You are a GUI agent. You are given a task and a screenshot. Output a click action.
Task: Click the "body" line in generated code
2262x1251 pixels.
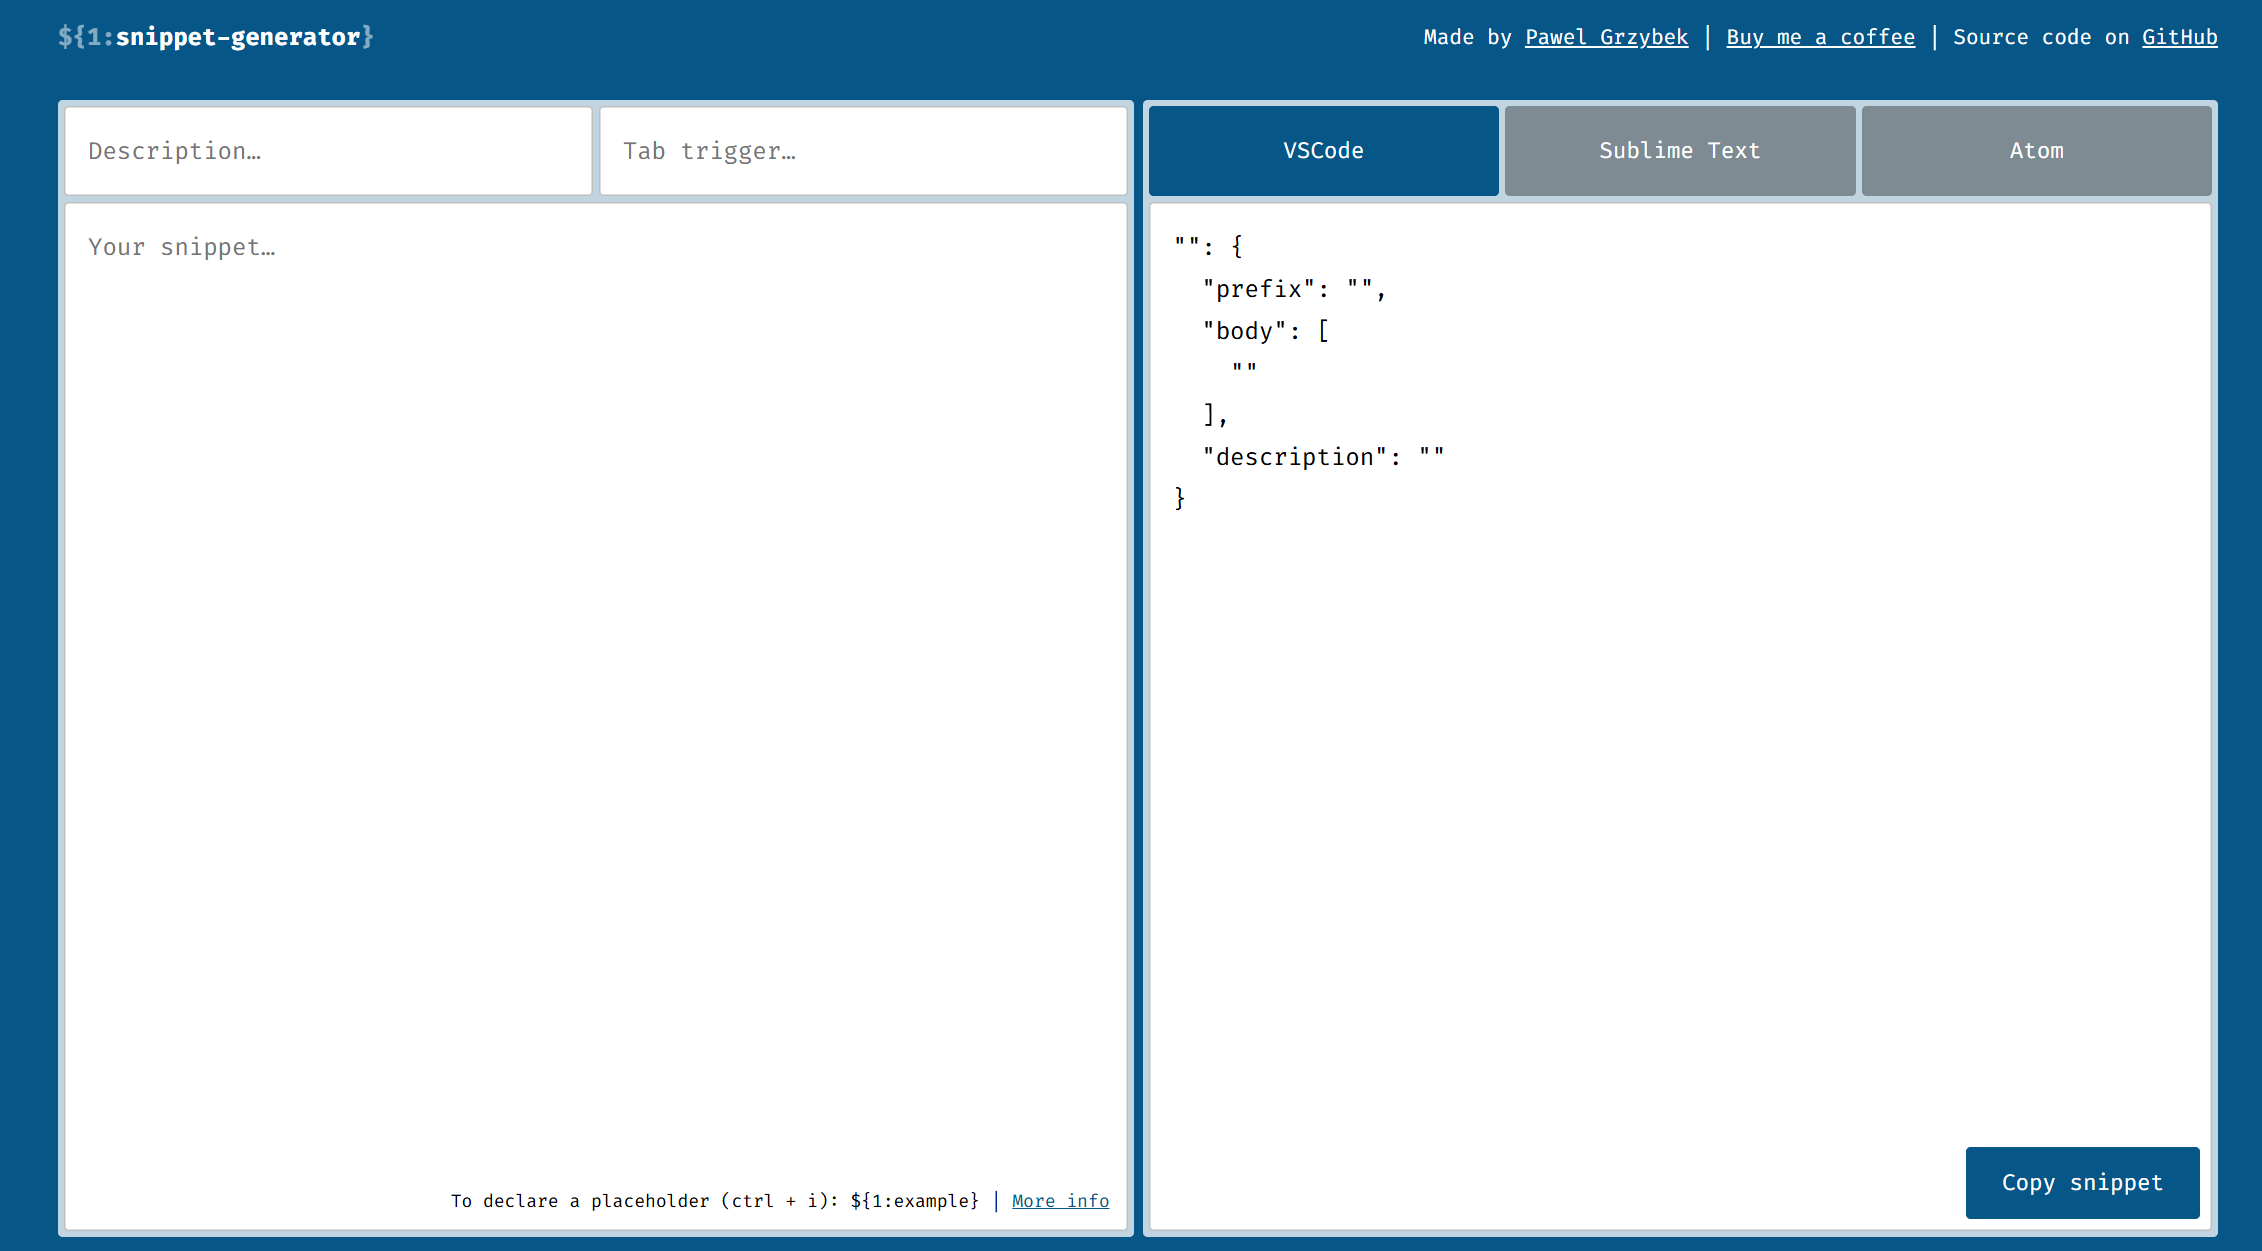pos(1265,332)
